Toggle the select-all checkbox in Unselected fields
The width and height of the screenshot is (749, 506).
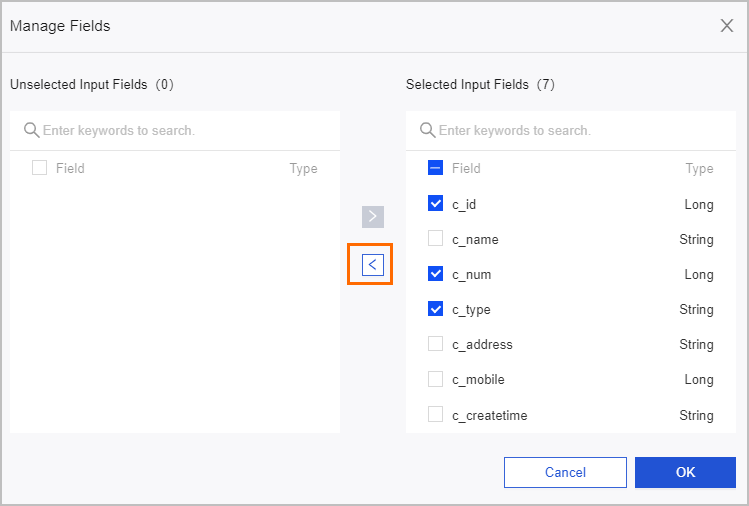[x=40, y=168]
